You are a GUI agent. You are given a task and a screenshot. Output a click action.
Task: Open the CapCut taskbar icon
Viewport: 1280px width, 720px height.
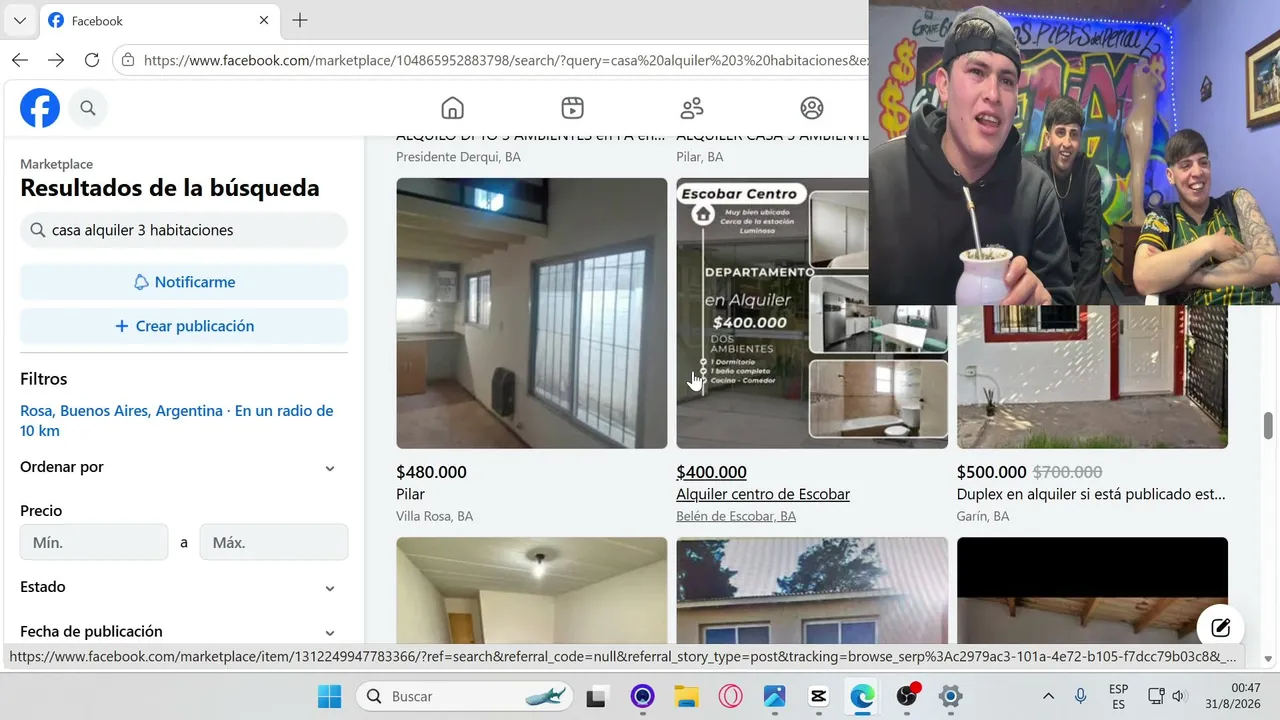[818, 696]
